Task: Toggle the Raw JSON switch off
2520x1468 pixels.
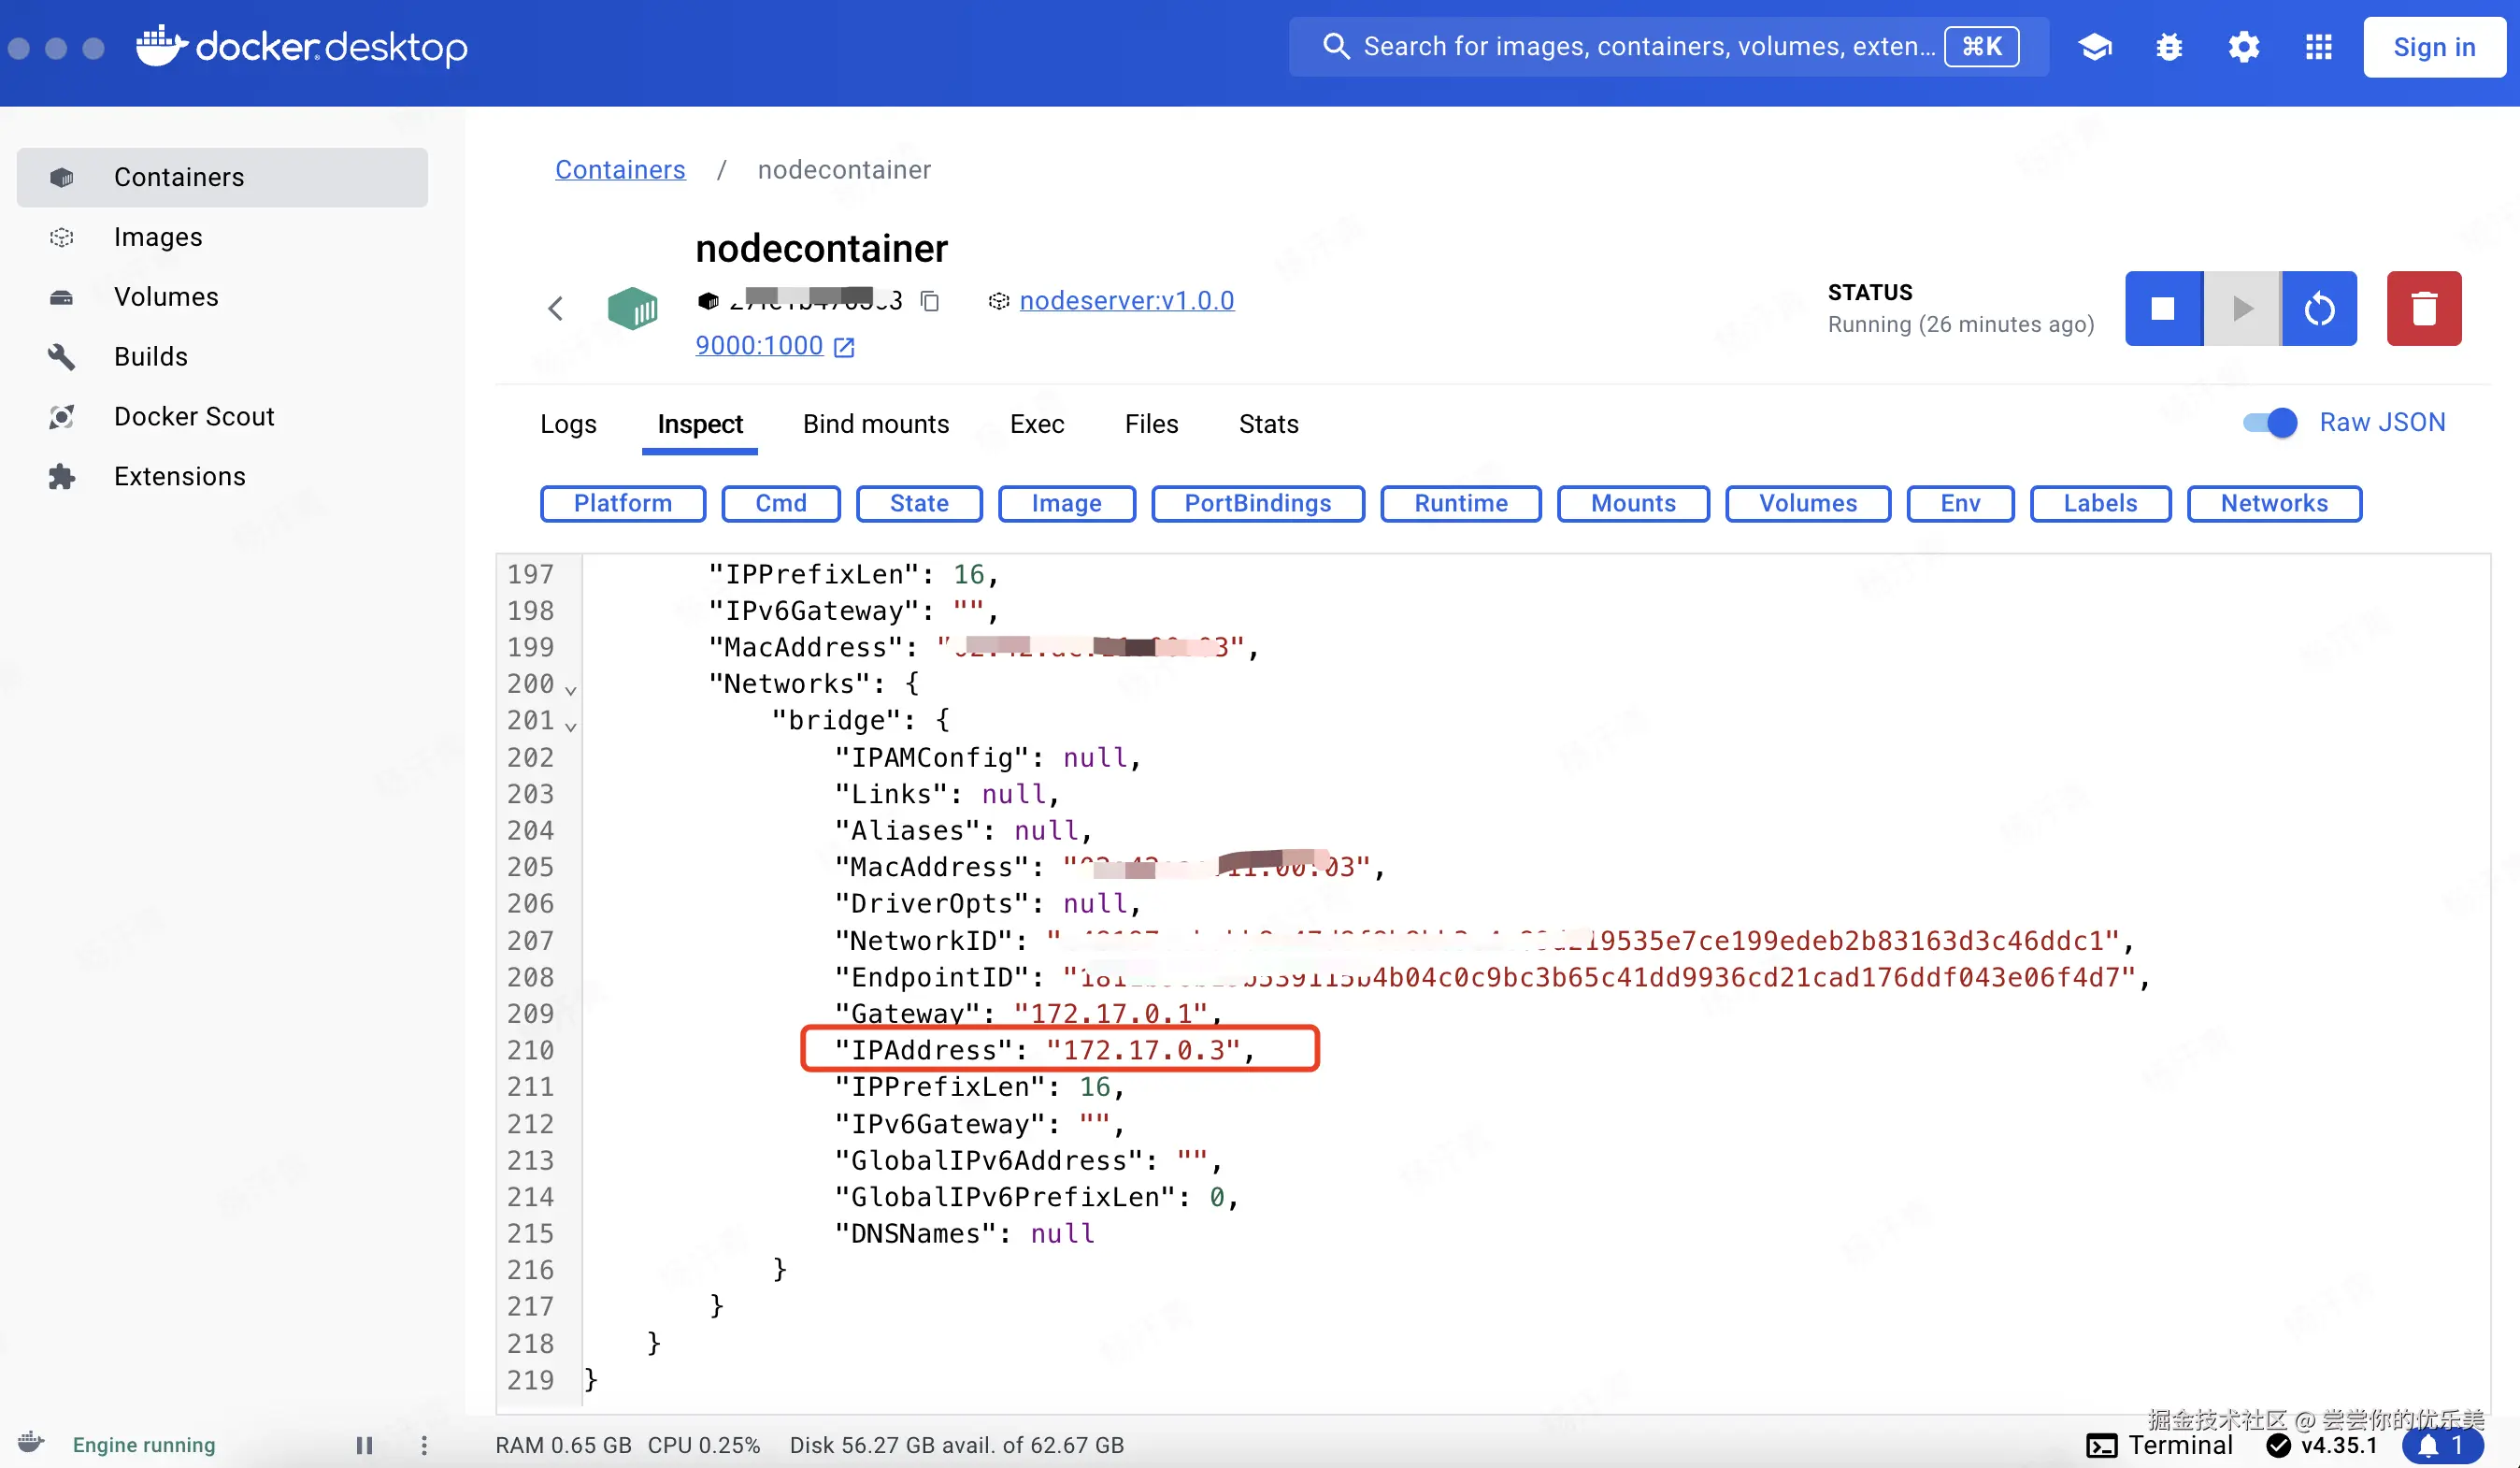Action: pyautogui.click(x=2269, y=423)
